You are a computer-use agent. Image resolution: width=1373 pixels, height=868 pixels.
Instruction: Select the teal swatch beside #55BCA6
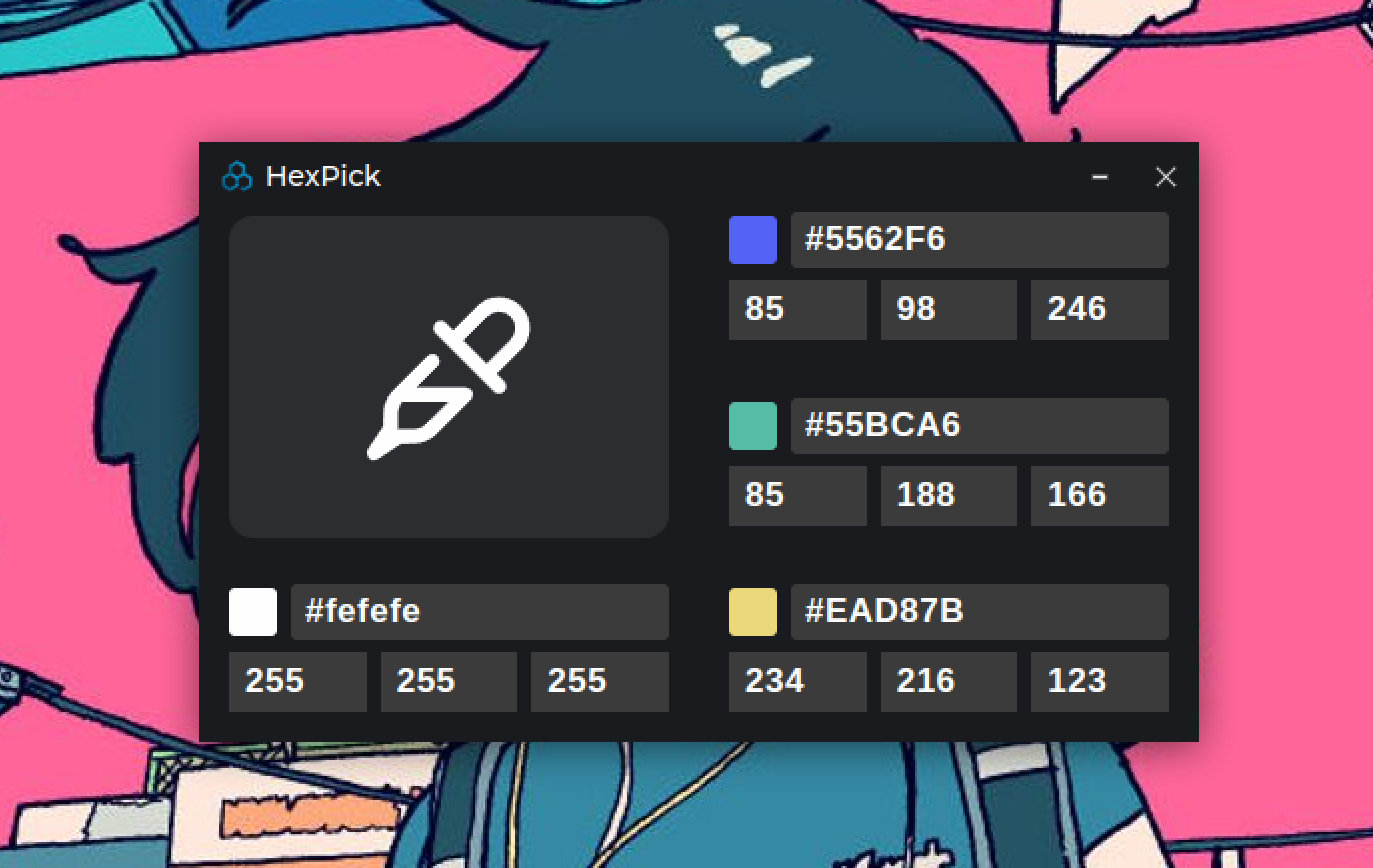coord(753,425)
